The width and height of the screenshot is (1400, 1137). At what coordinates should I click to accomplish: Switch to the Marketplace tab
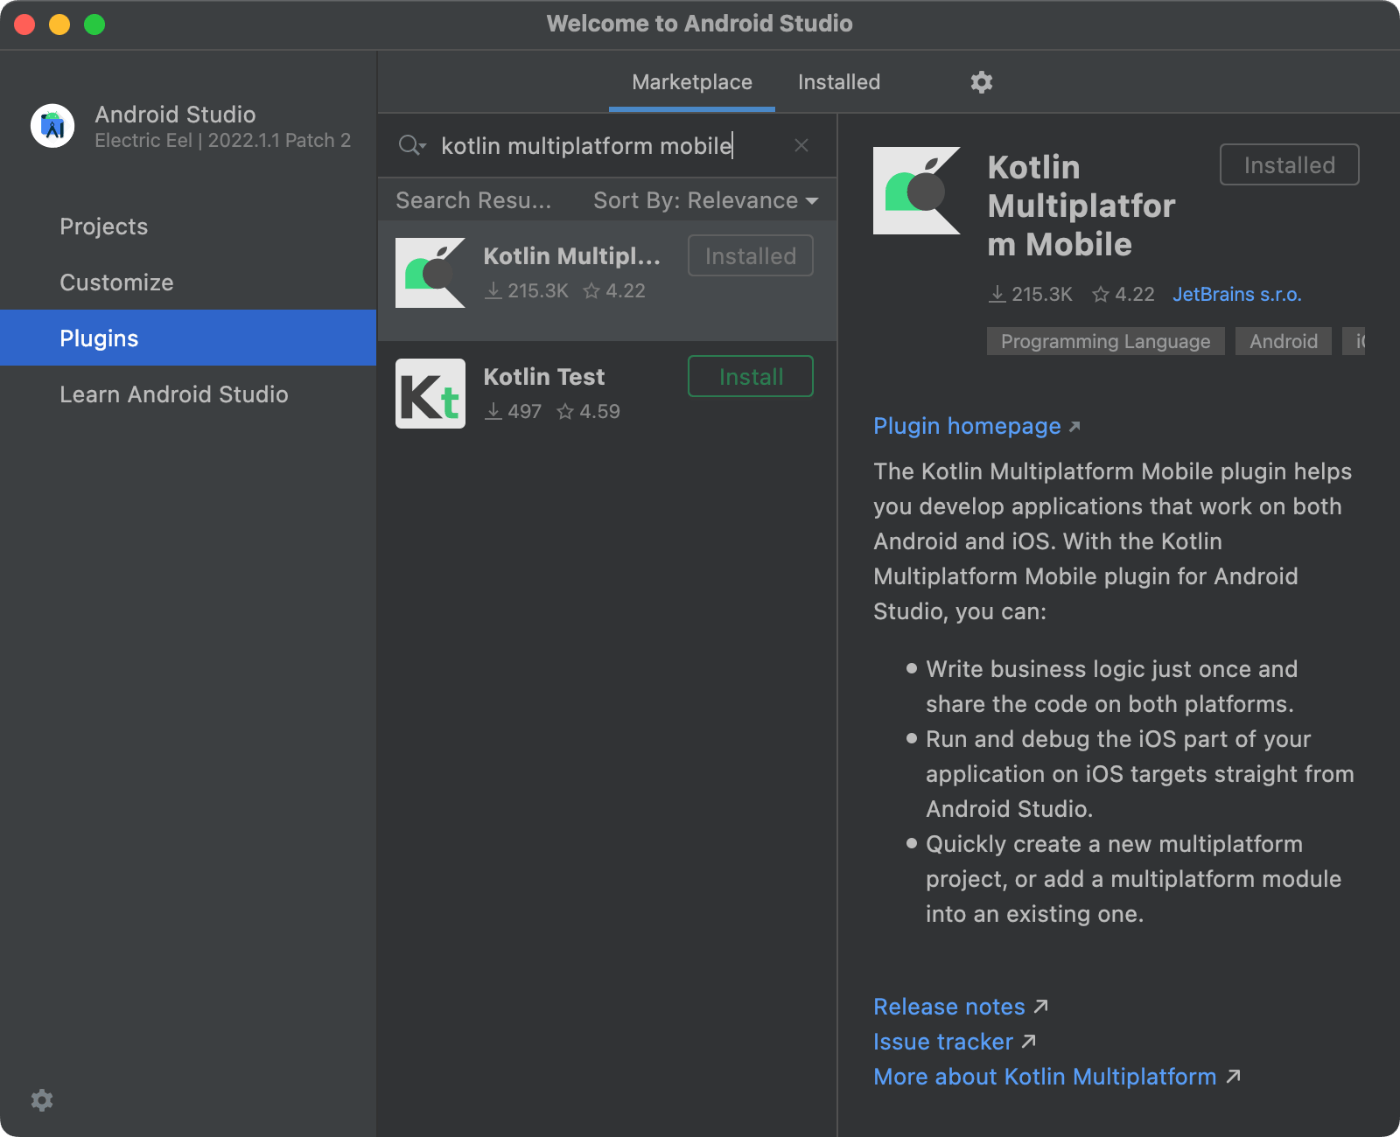[x=692, y=82]
